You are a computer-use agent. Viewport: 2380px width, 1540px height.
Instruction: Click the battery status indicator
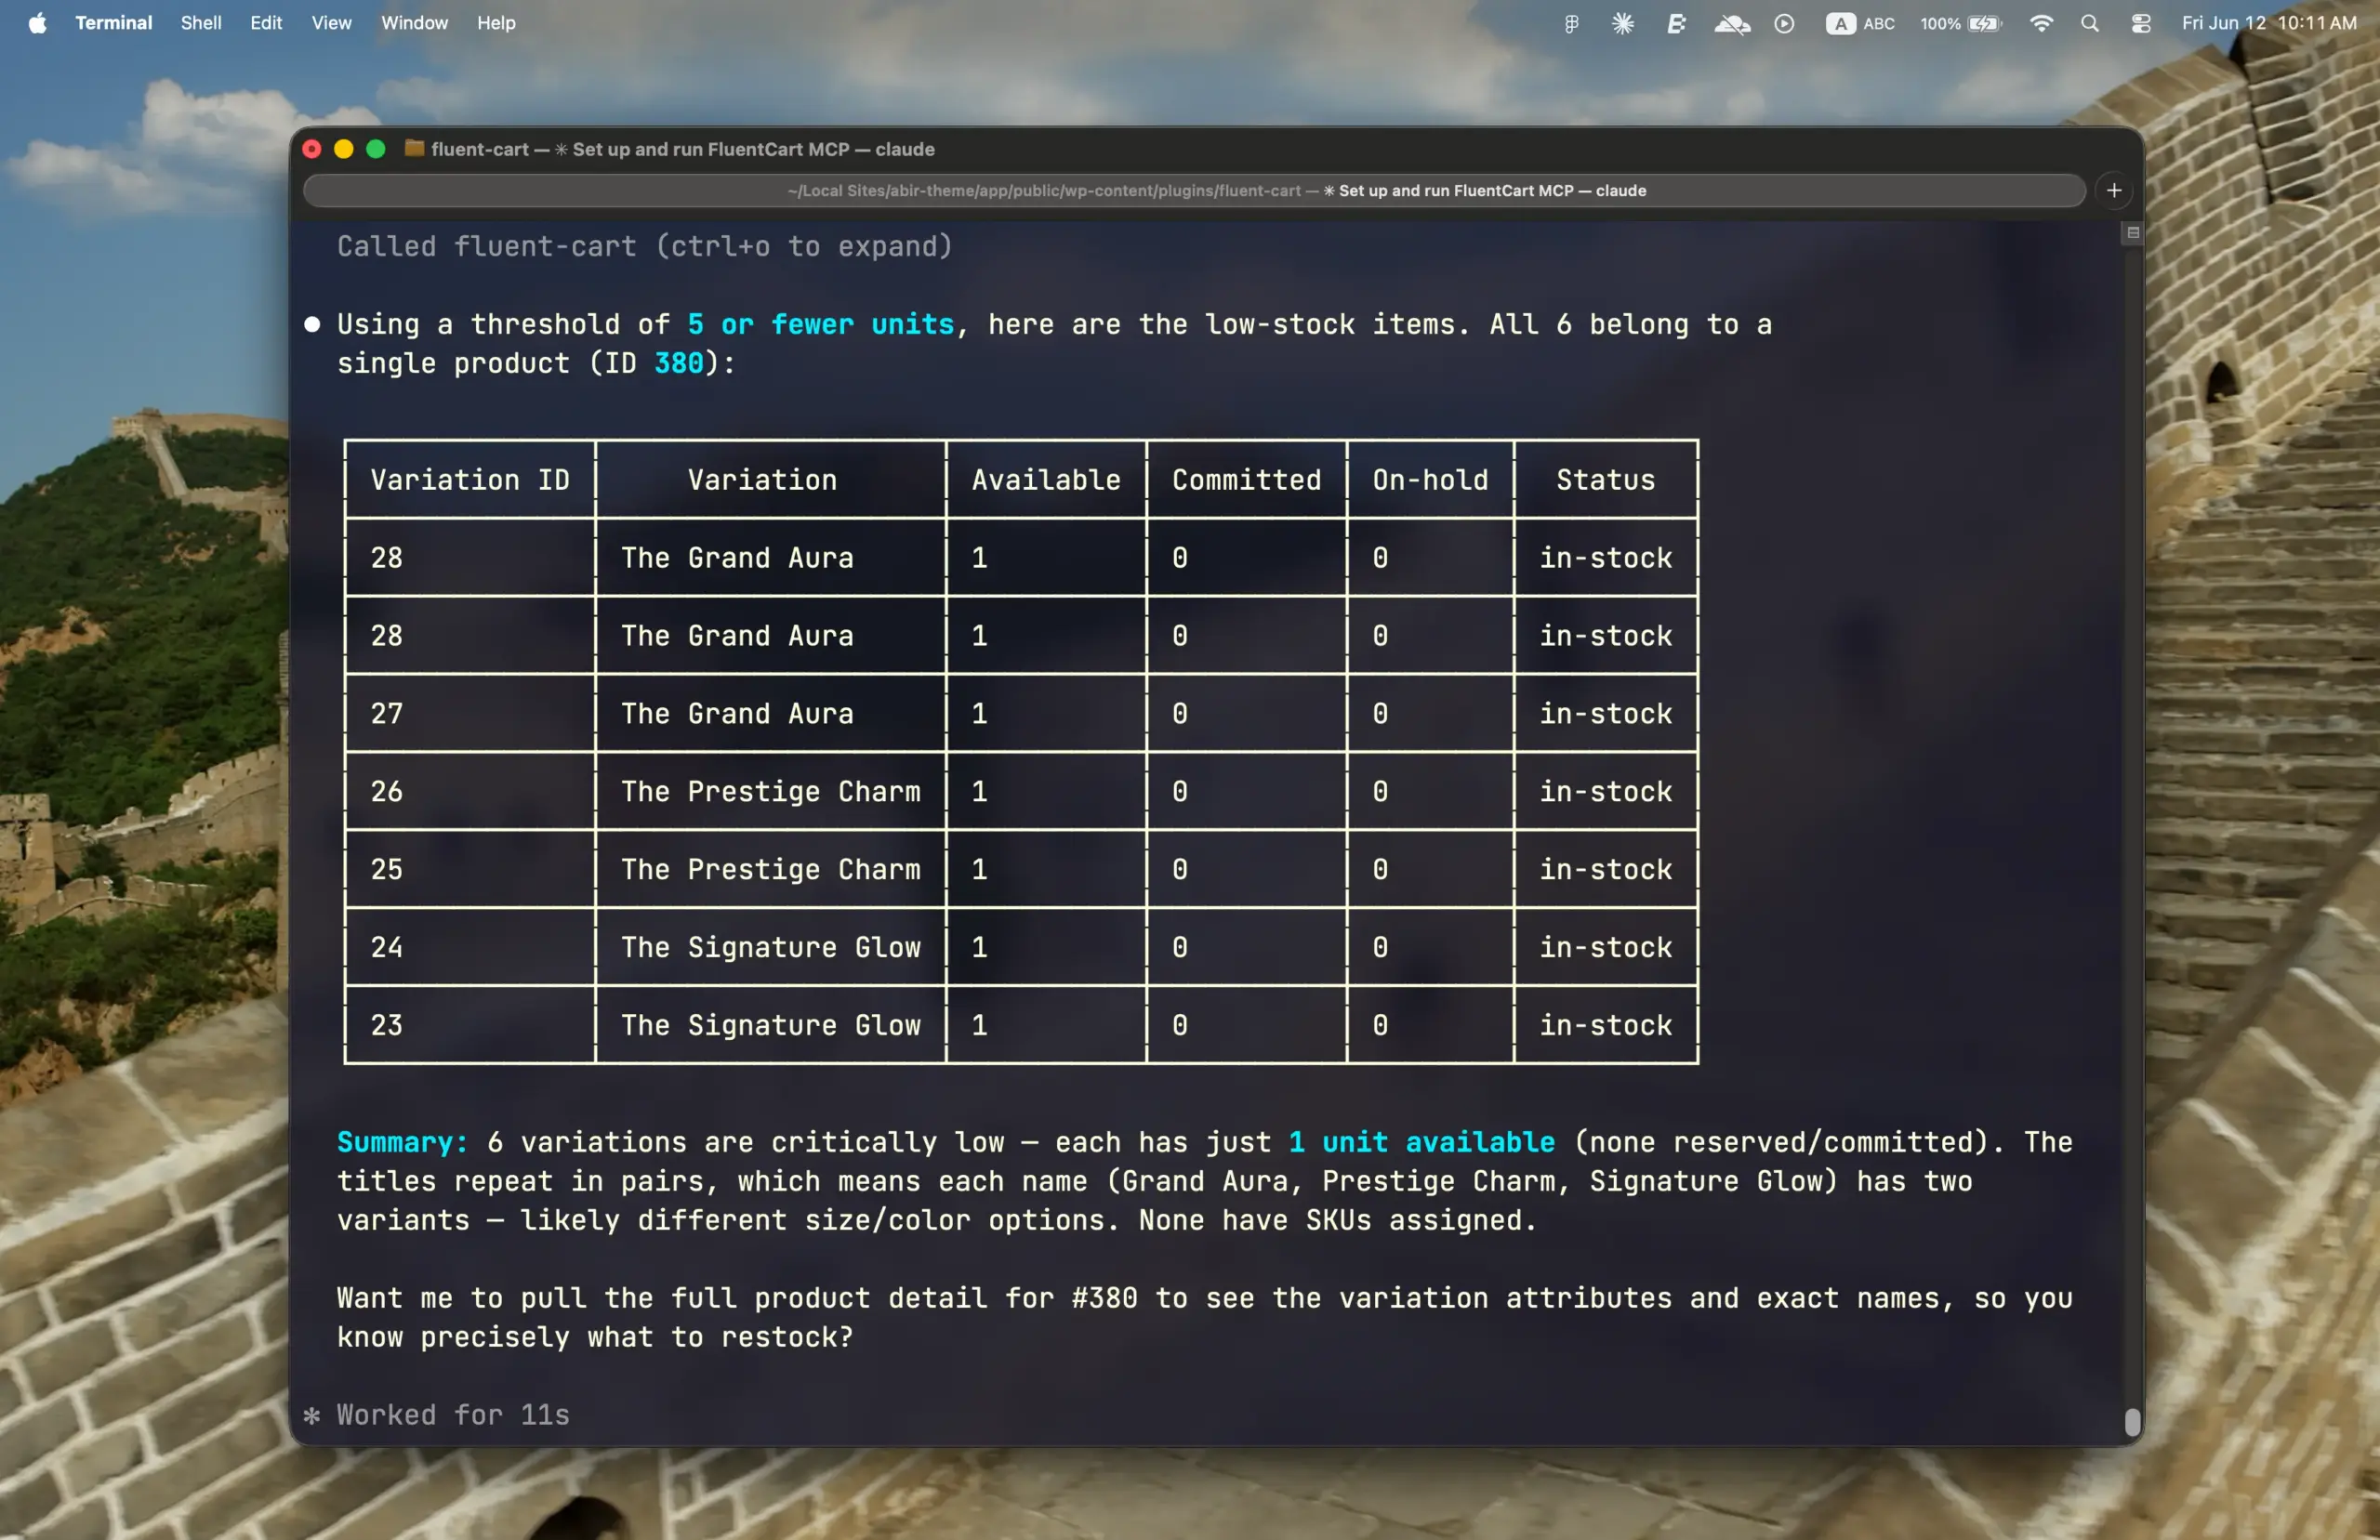coord(1961,23)
